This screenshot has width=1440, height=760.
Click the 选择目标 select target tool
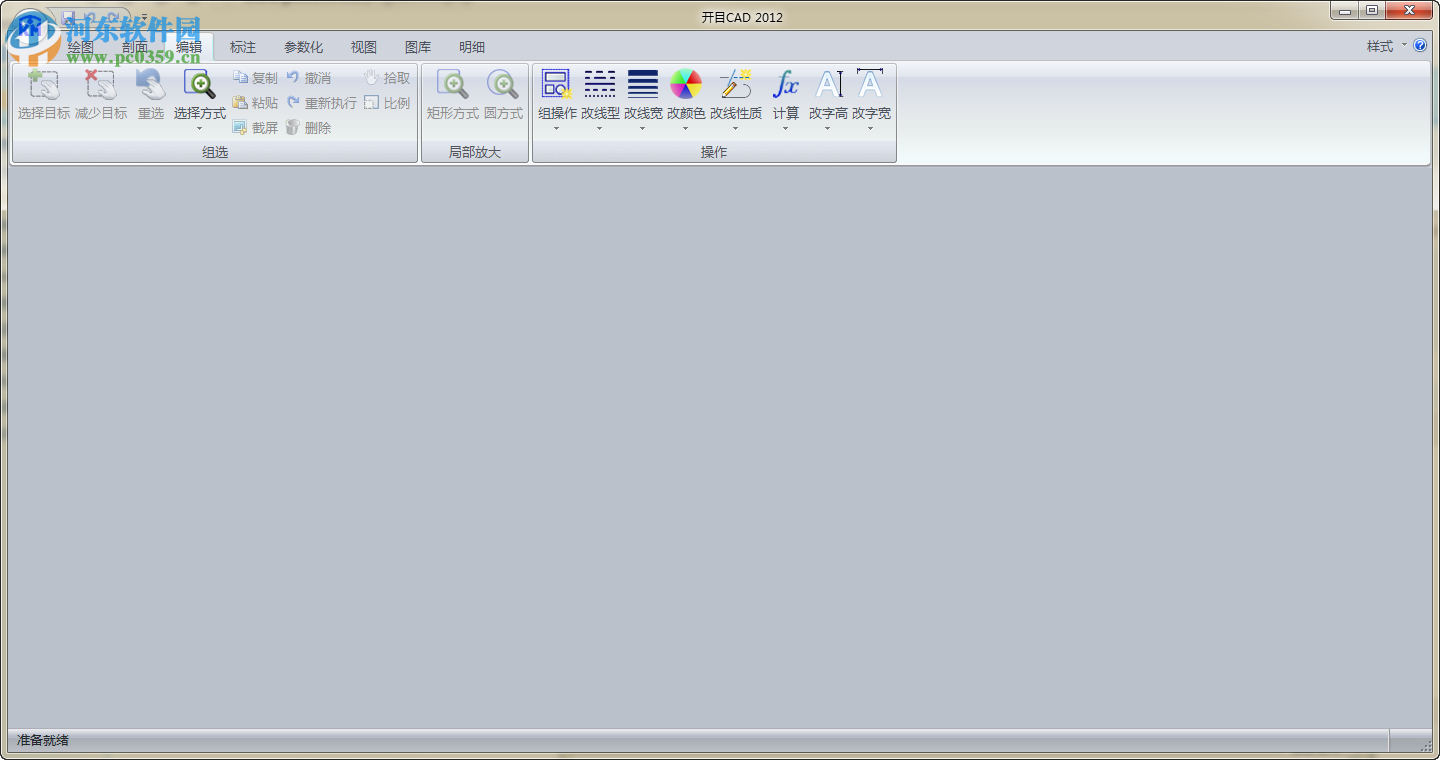pyautogui.click(x=44, y=96)
